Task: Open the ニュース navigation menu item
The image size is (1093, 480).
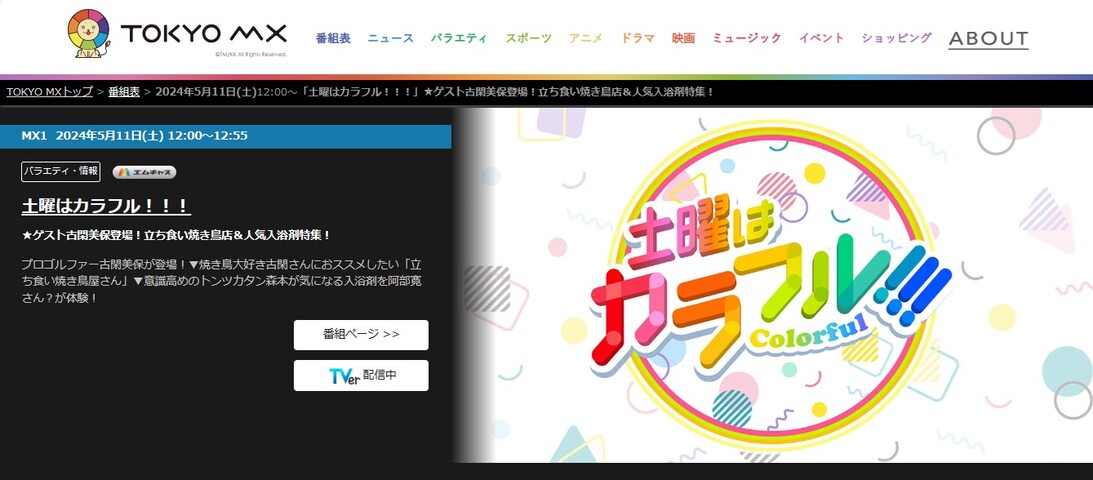Action: click(x=391, y=38)
